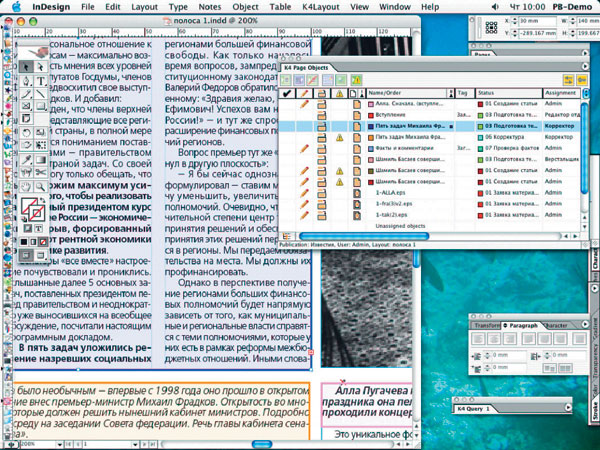
Task: Toggle Align to Baseline Grid button
Action: point(565,368)
